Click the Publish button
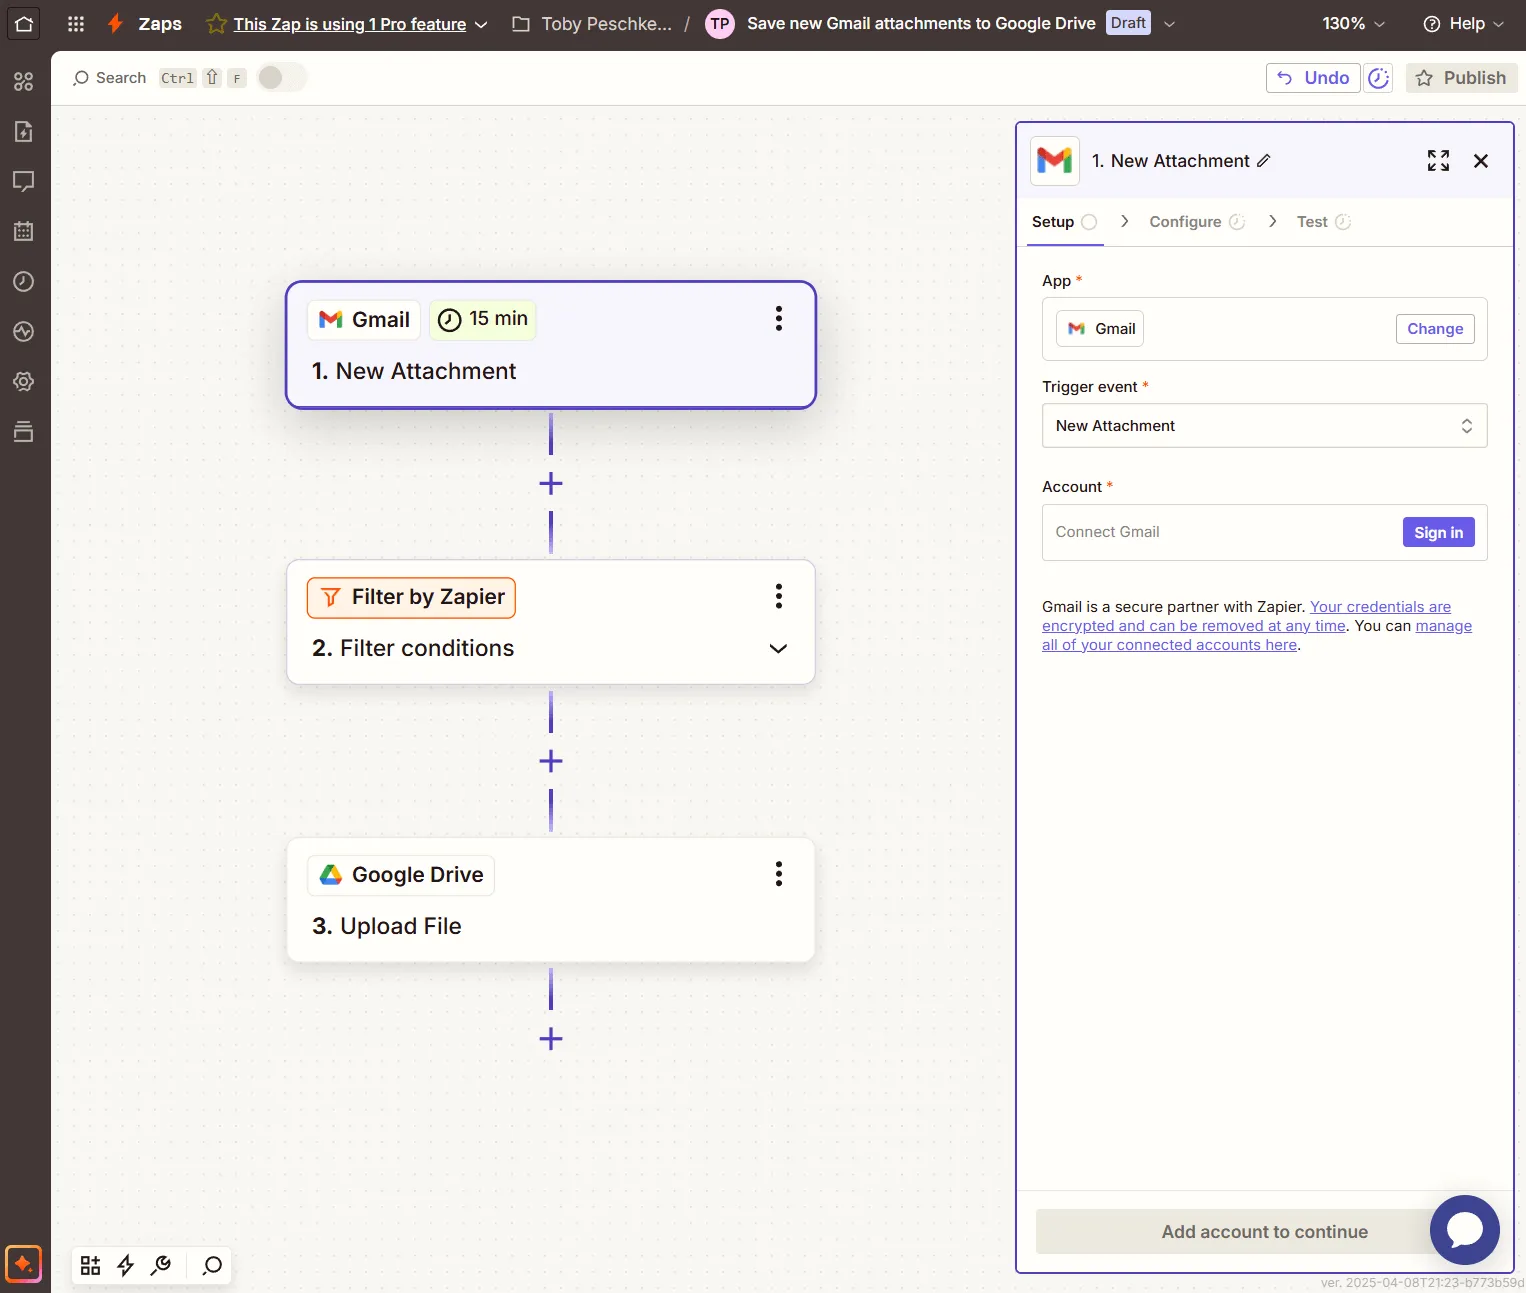1526x1293 pixels. point(1461,78)
